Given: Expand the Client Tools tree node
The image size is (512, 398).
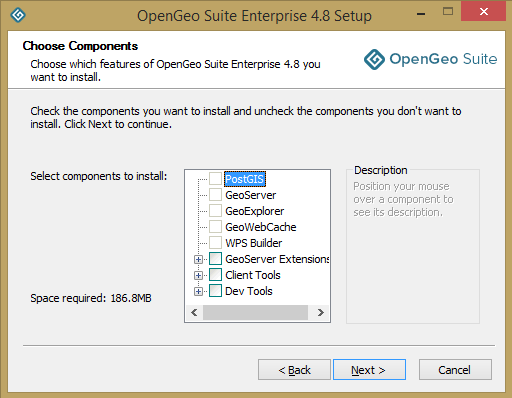Looking at the screenshot, I should pyautogui.click(x=198, y=275).
